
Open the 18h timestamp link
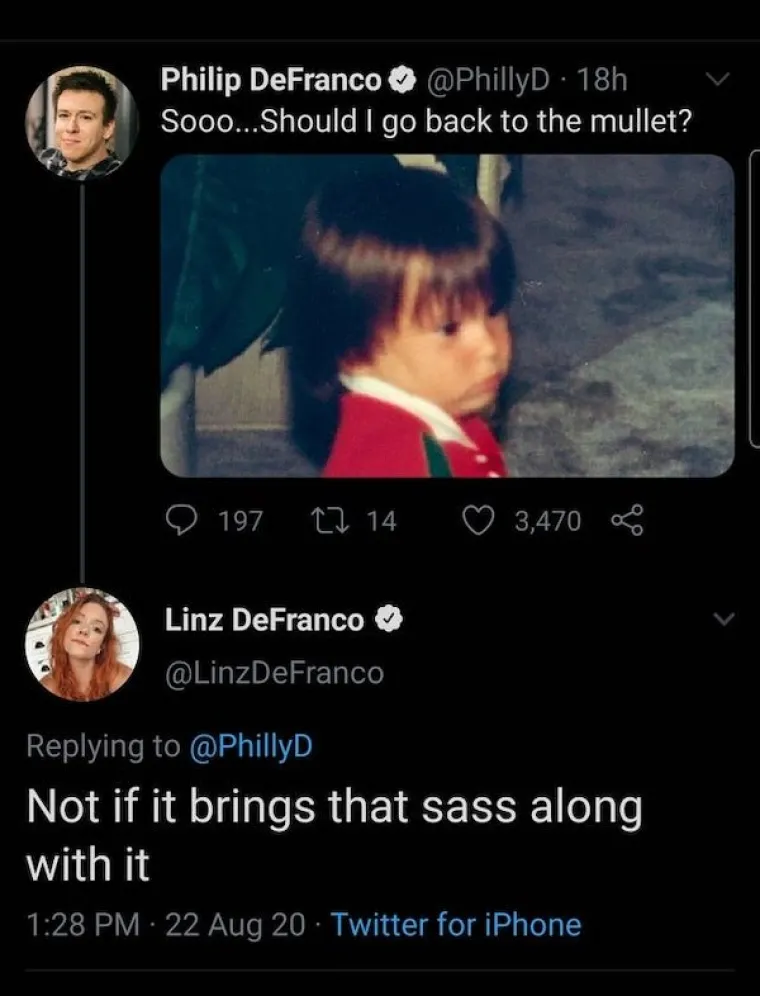coord(603,81)
